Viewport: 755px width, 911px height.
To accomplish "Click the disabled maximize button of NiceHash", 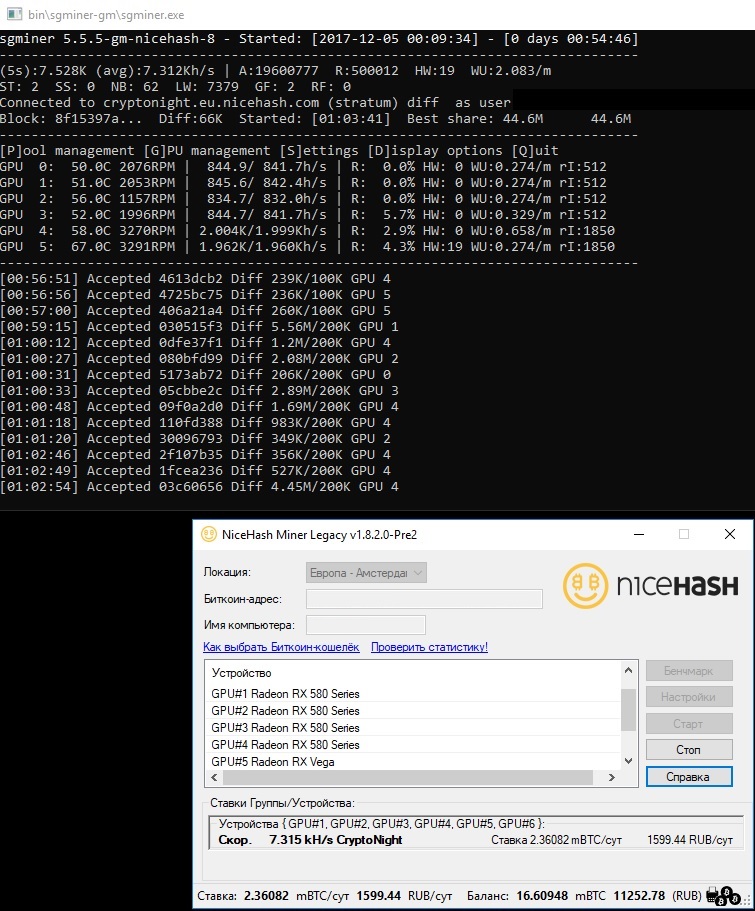I will pos(684,534).
